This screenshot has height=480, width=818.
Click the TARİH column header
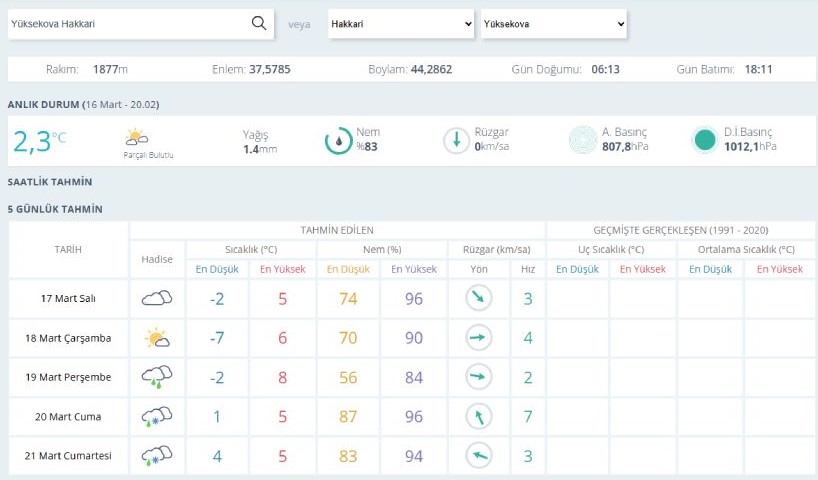tap(67, 249)
